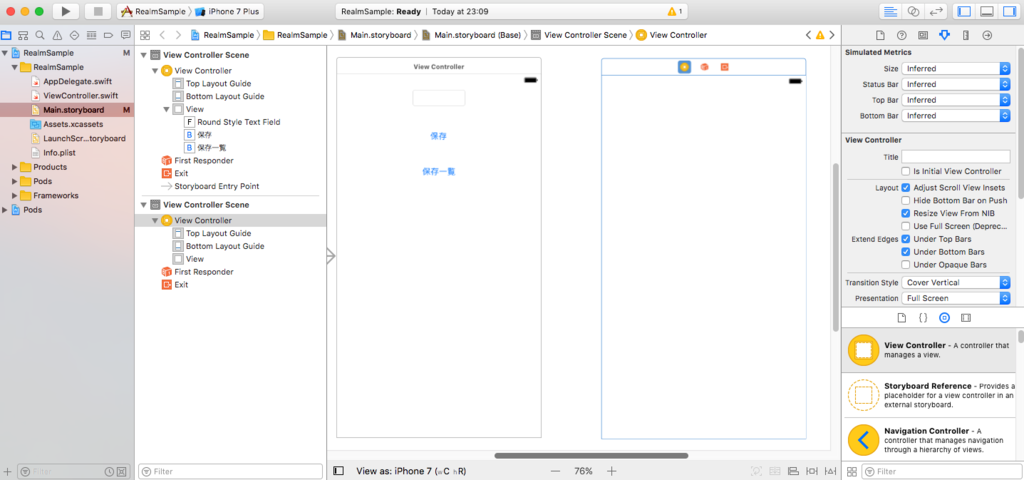Uncheck Under Top Bars
Image resolution: width=1024 pixels, height=480 pixels.
click(x=906, y=239)
